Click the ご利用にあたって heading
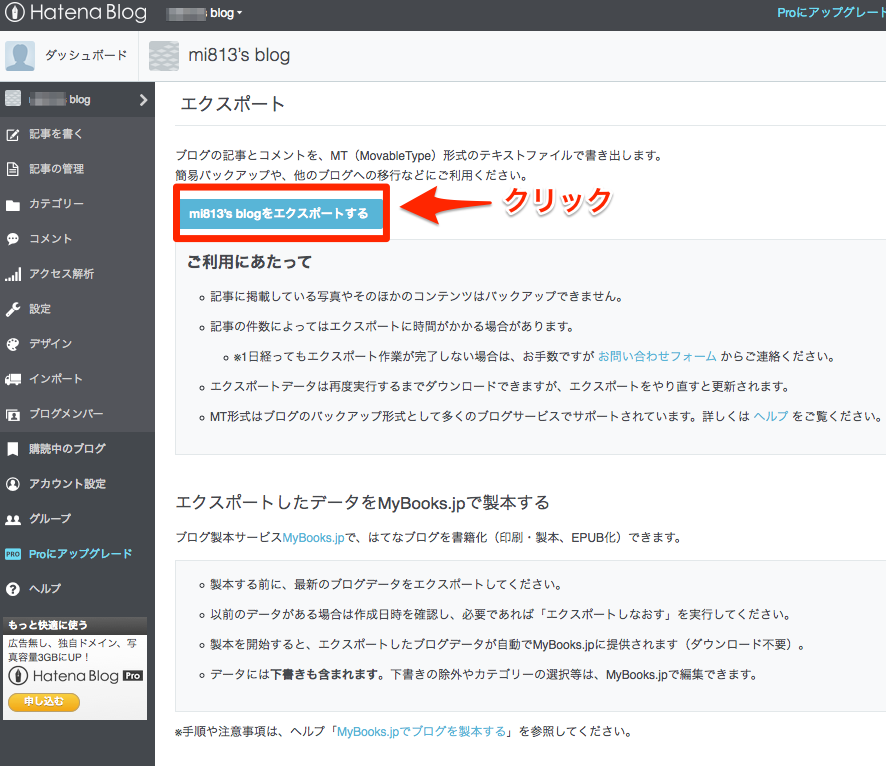Screen dimensions: 886x766 click(249, 262)
